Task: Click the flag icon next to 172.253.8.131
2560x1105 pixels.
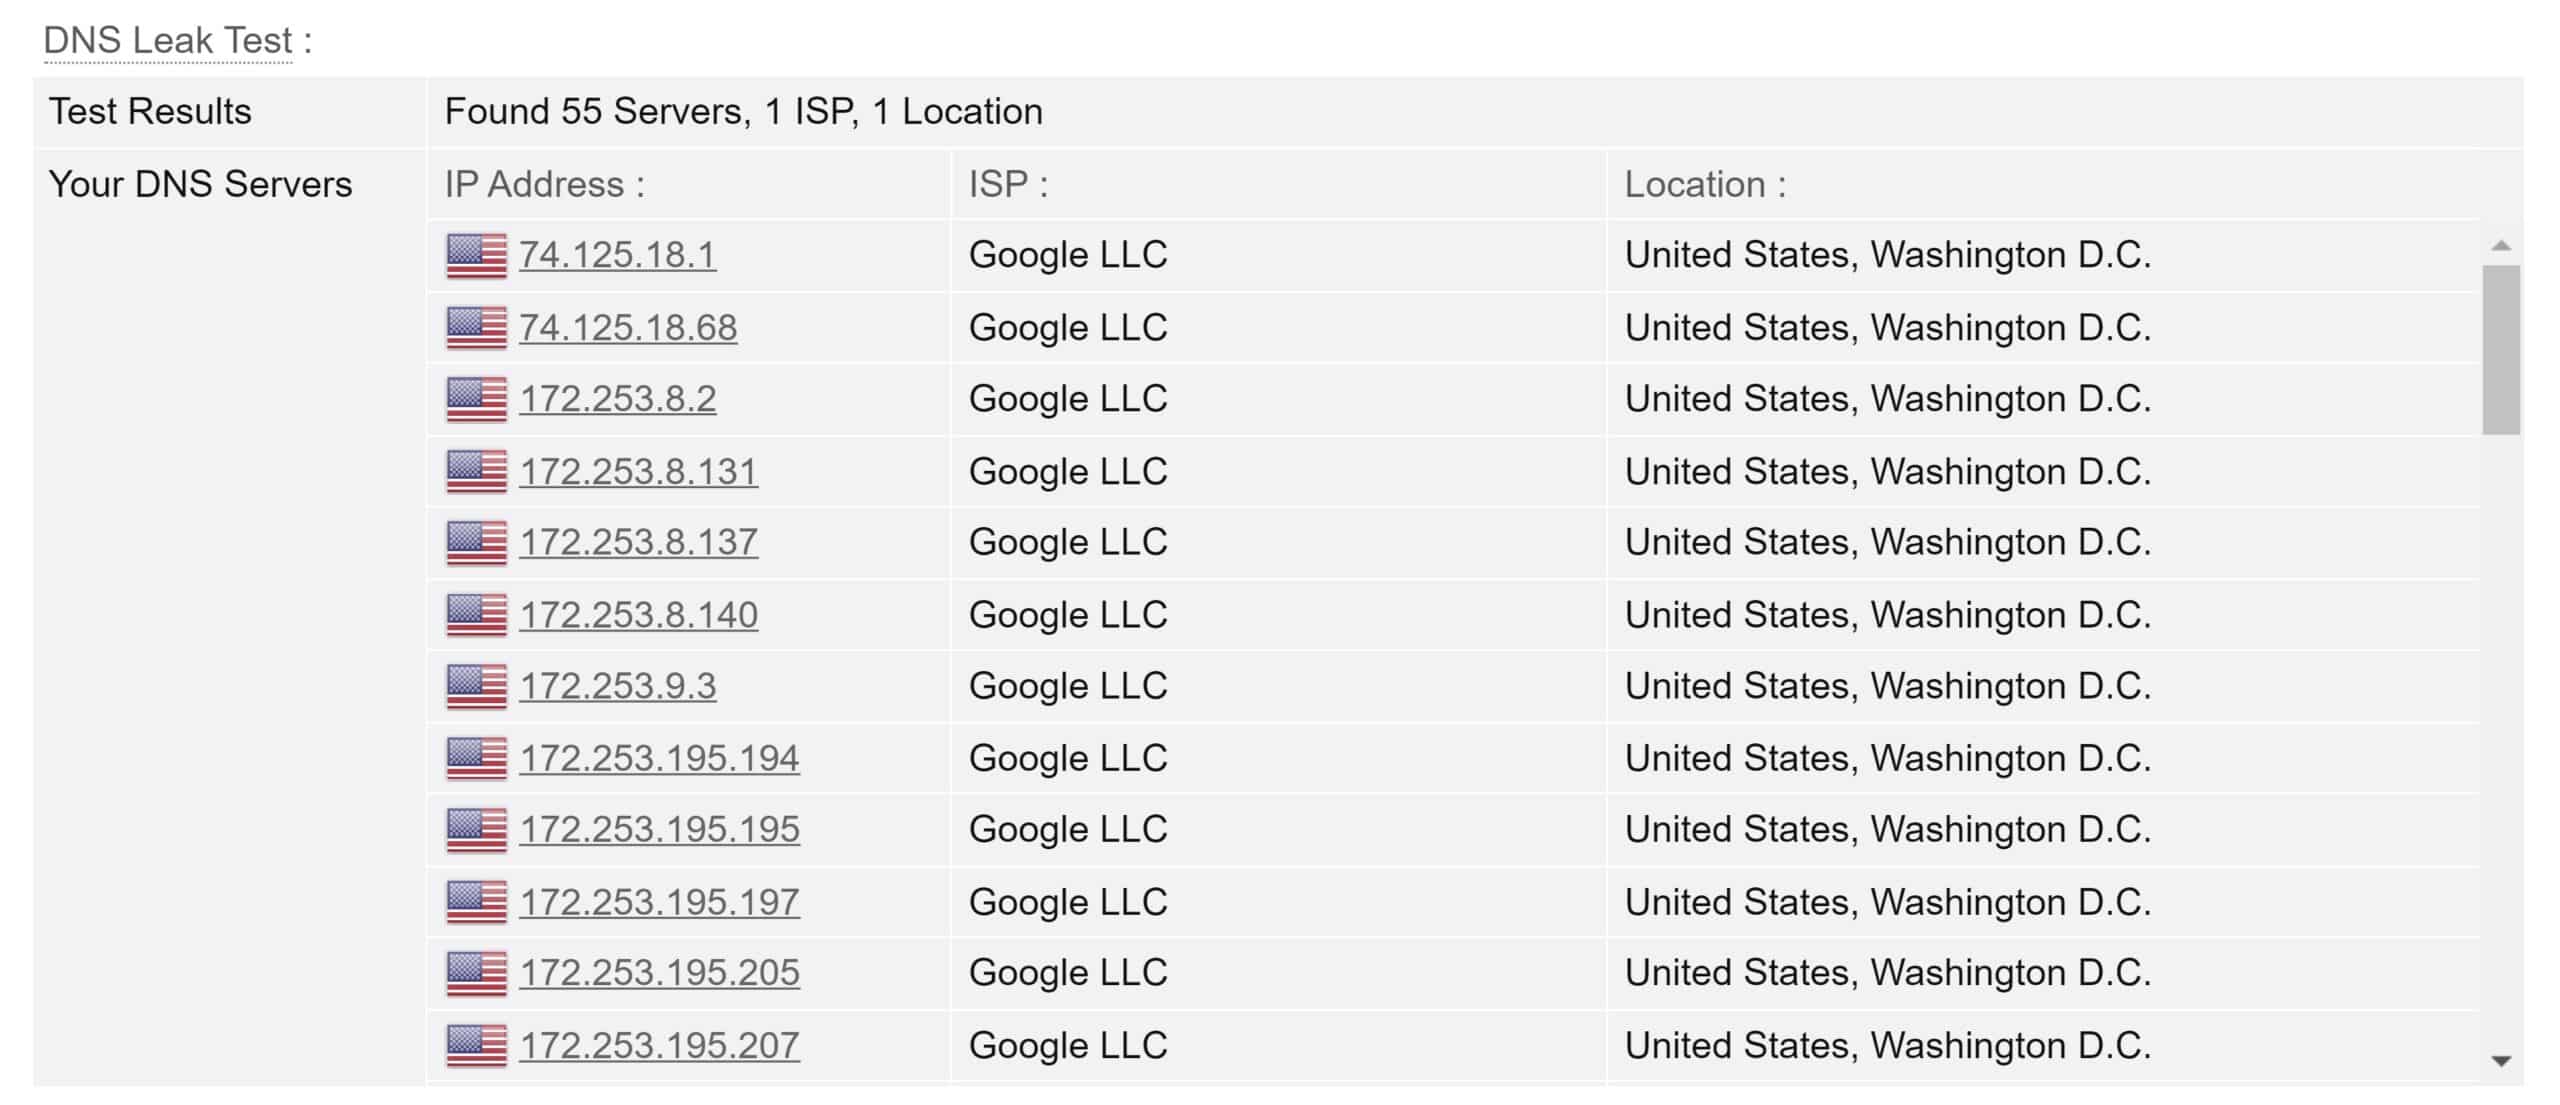Action: tap(476, 472)
